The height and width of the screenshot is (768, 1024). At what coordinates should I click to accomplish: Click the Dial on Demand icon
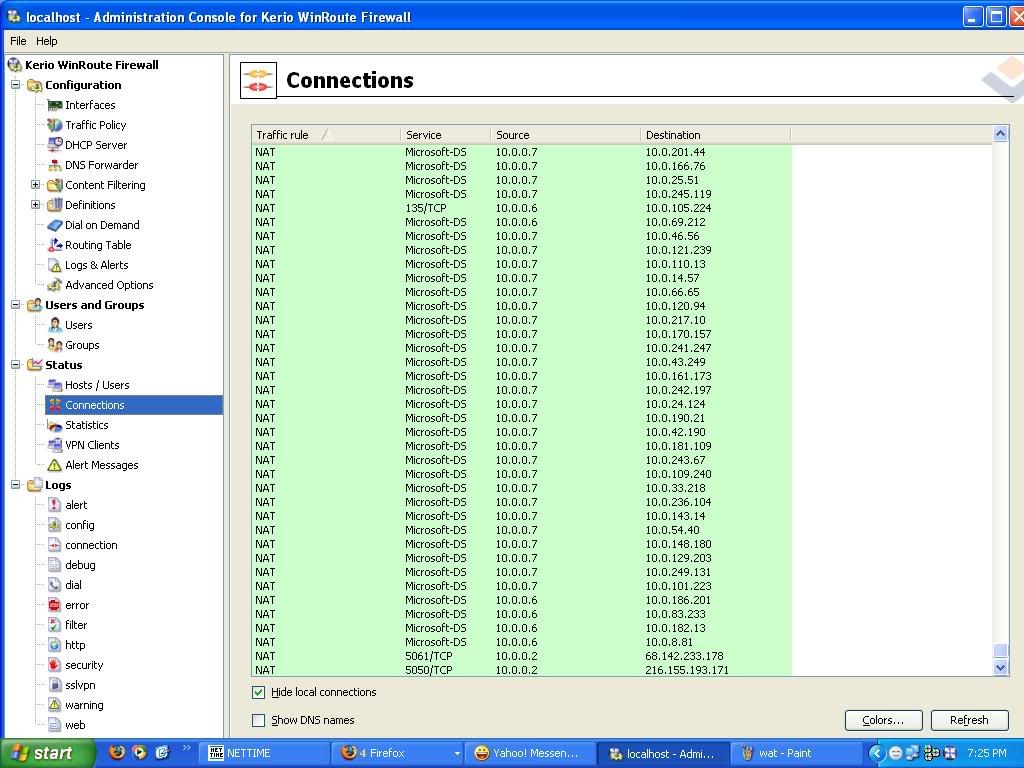pos(55,225)
